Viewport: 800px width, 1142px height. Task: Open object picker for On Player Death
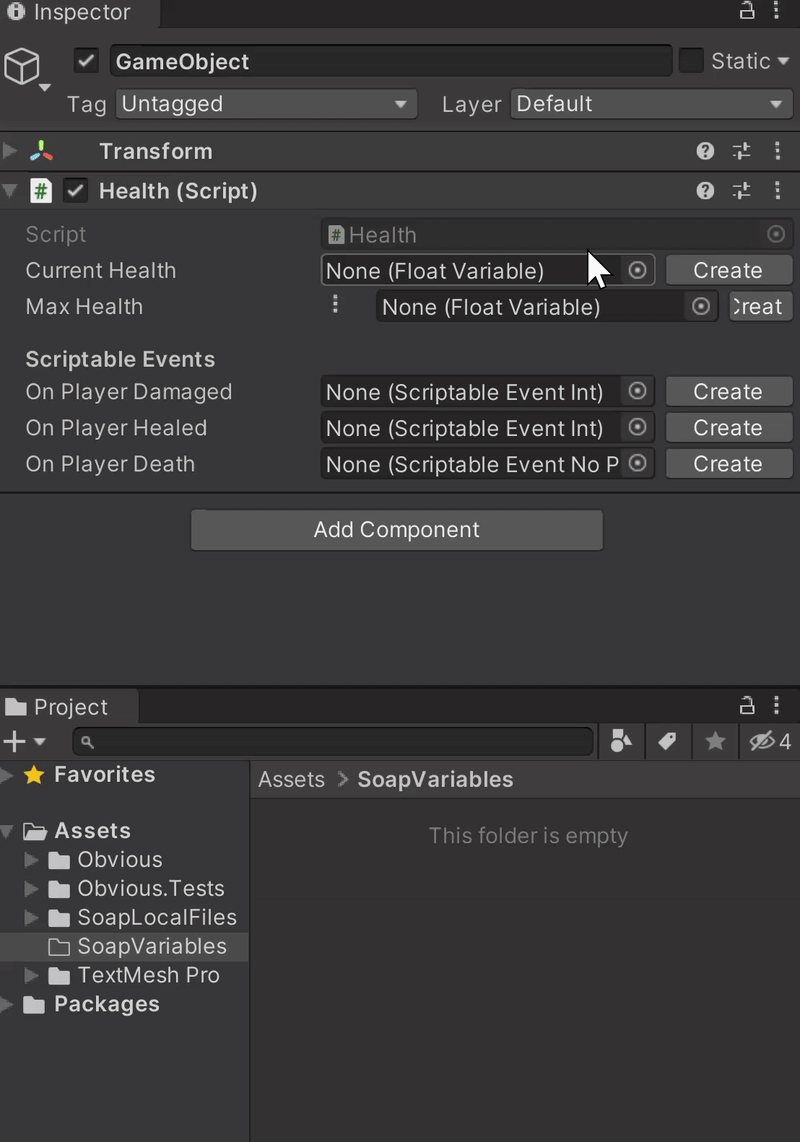click(x=637, y=464)
